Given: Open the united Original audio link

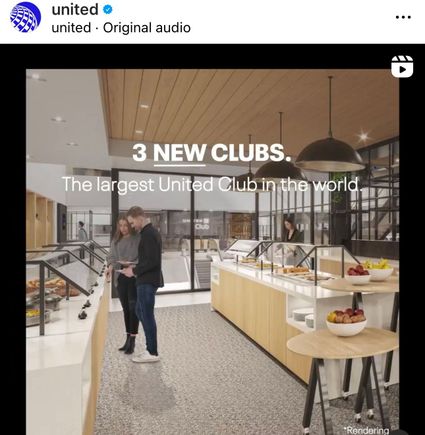Looking at the screenshot, I should tap(121, 28).
